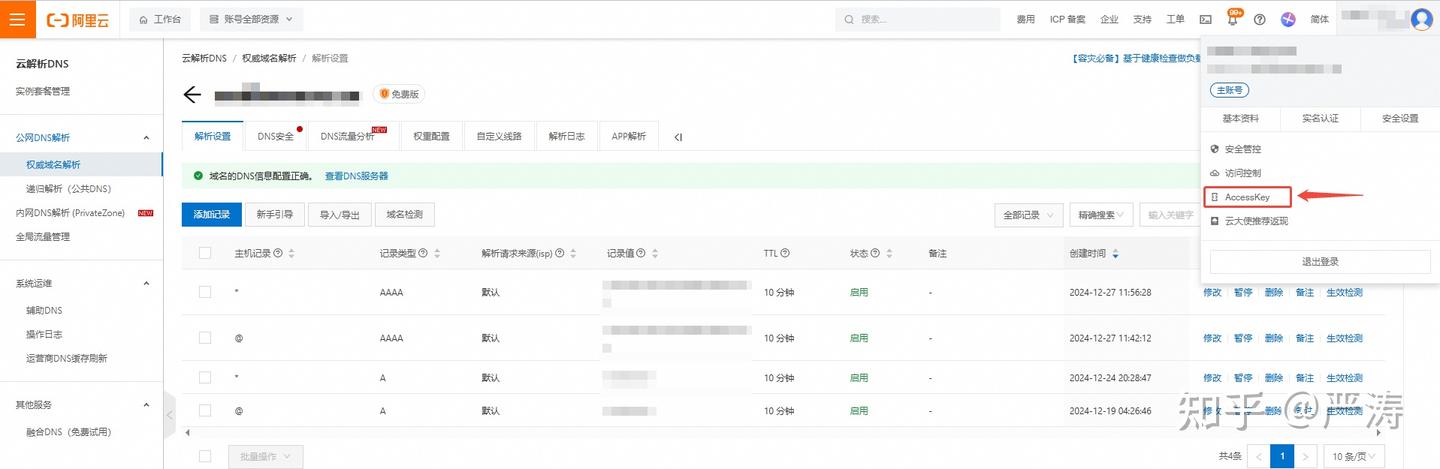The width and height of the screenshot is (1440, 469).
Task: Switch to the DNS安全 tab
Action: 275,136
